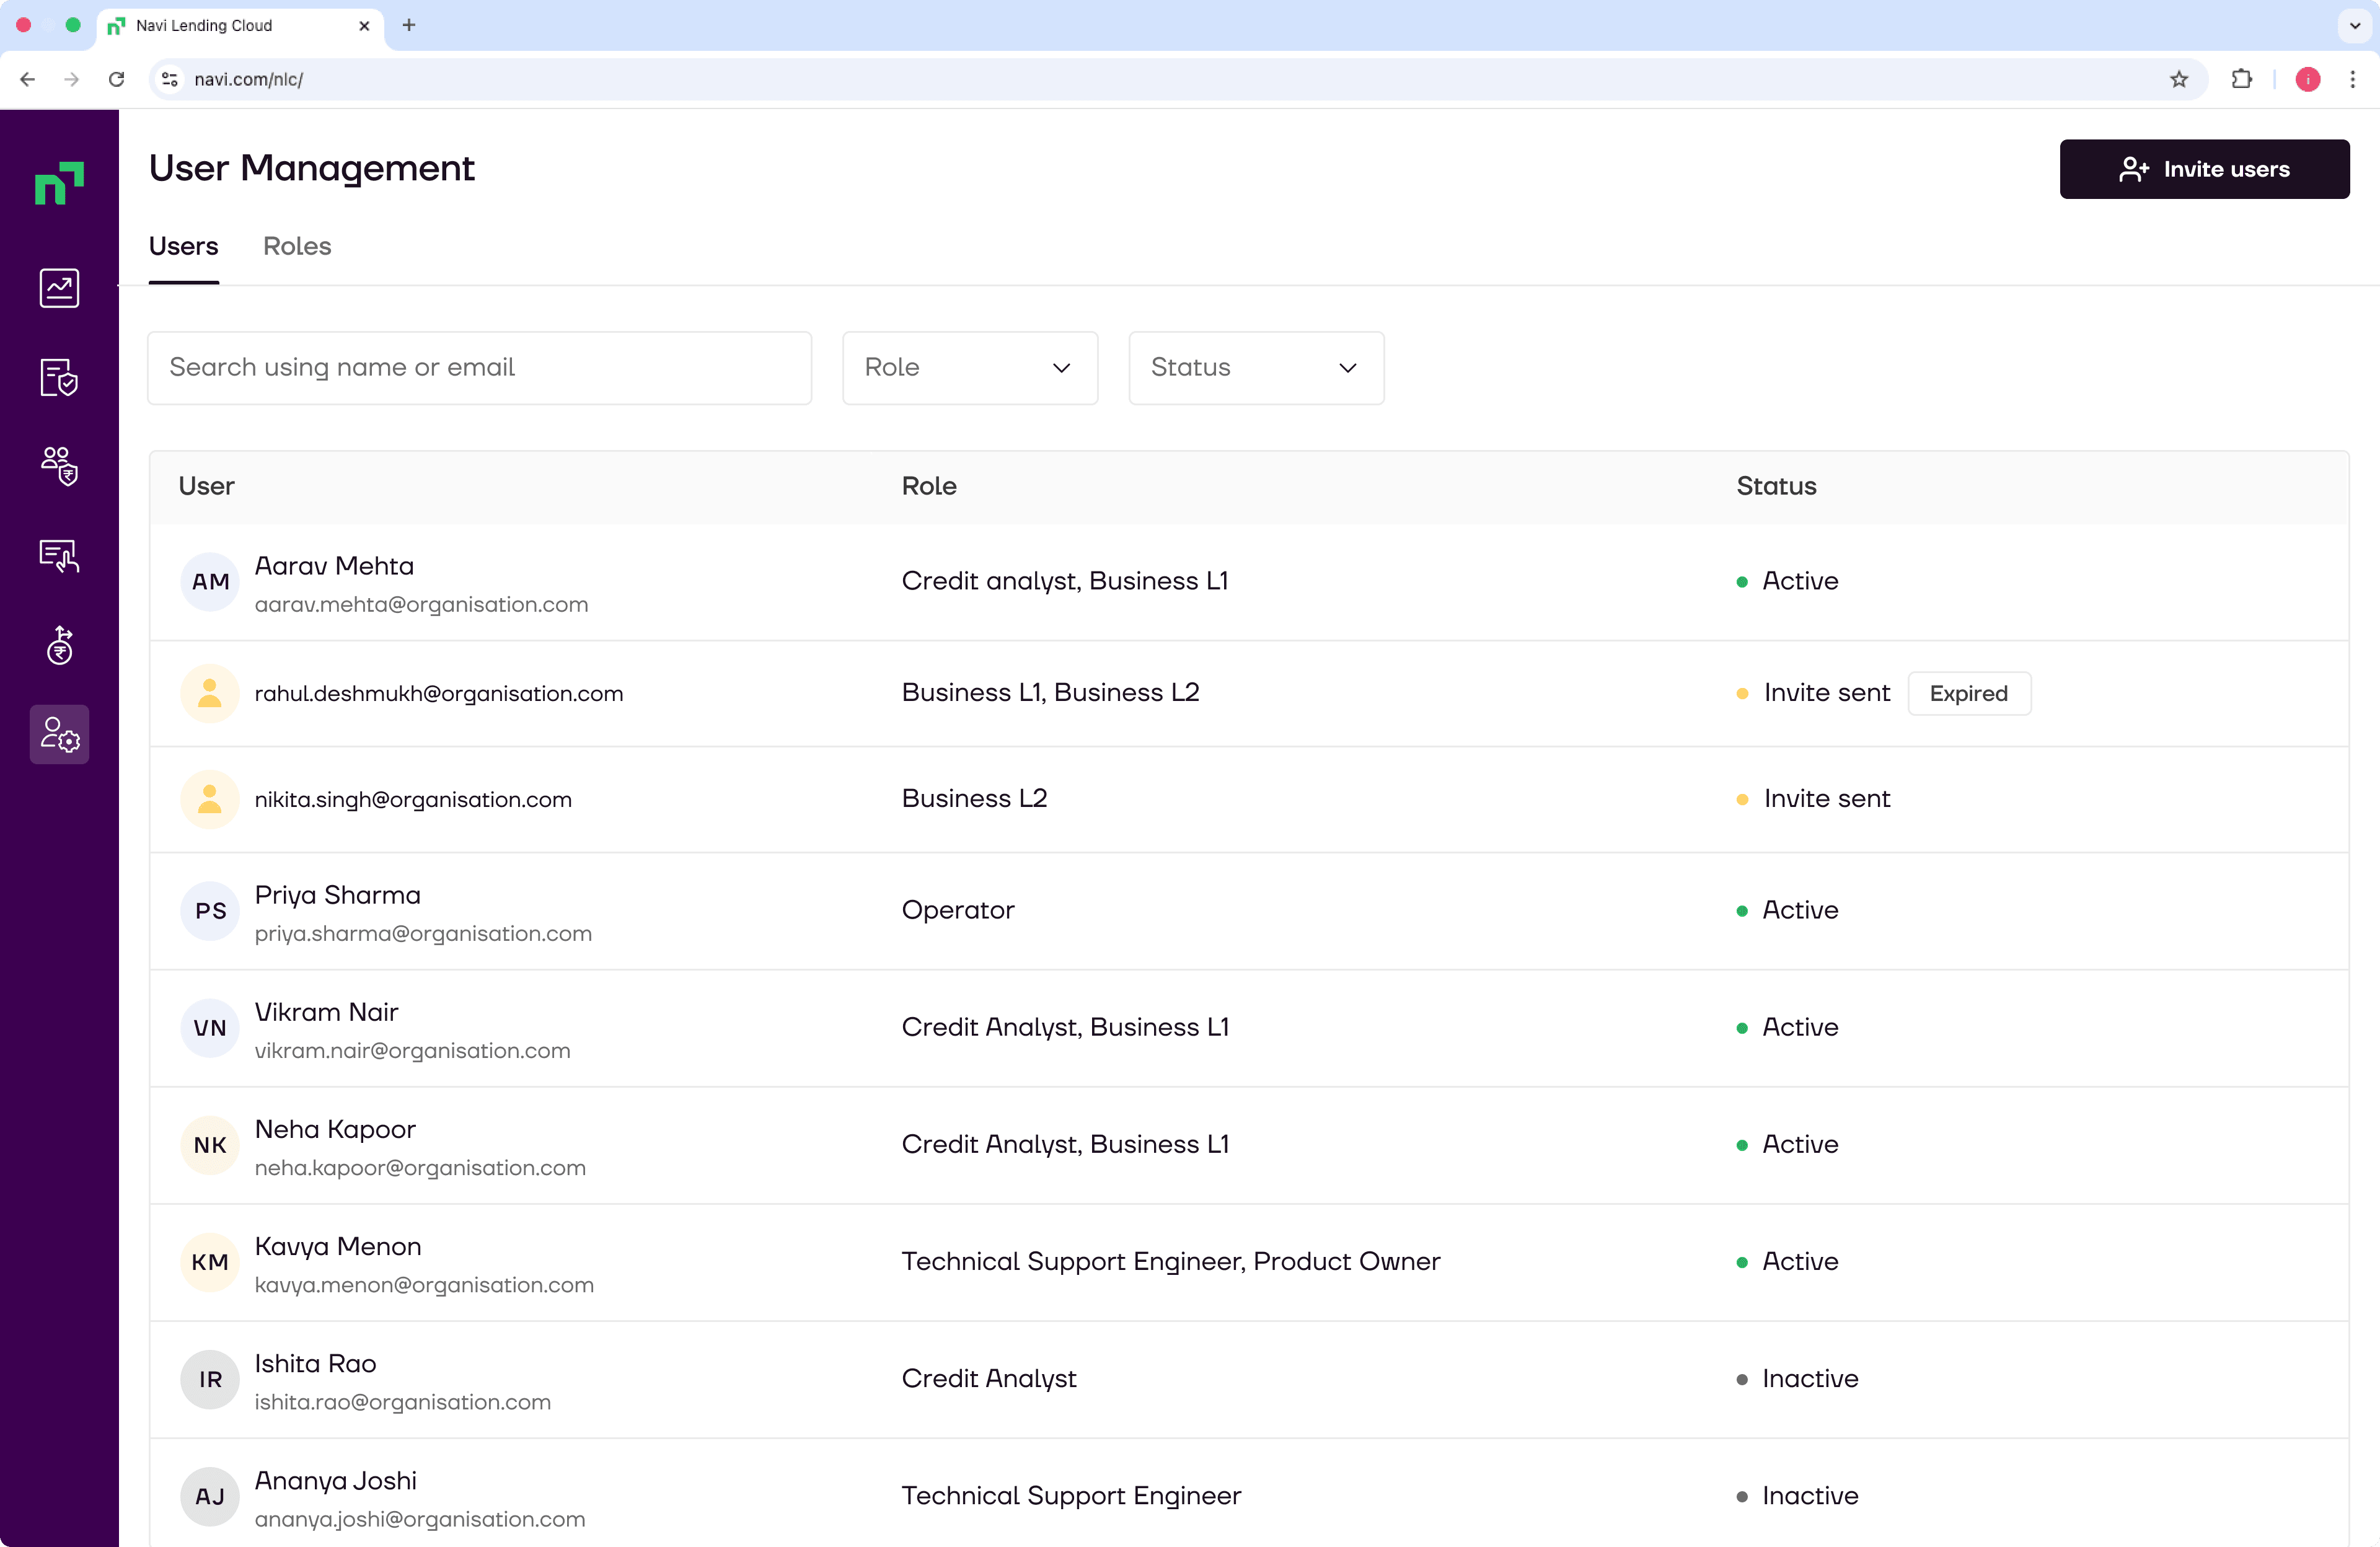
Task: Open the tab search chevron in browser
Action: click(2354, 26)
